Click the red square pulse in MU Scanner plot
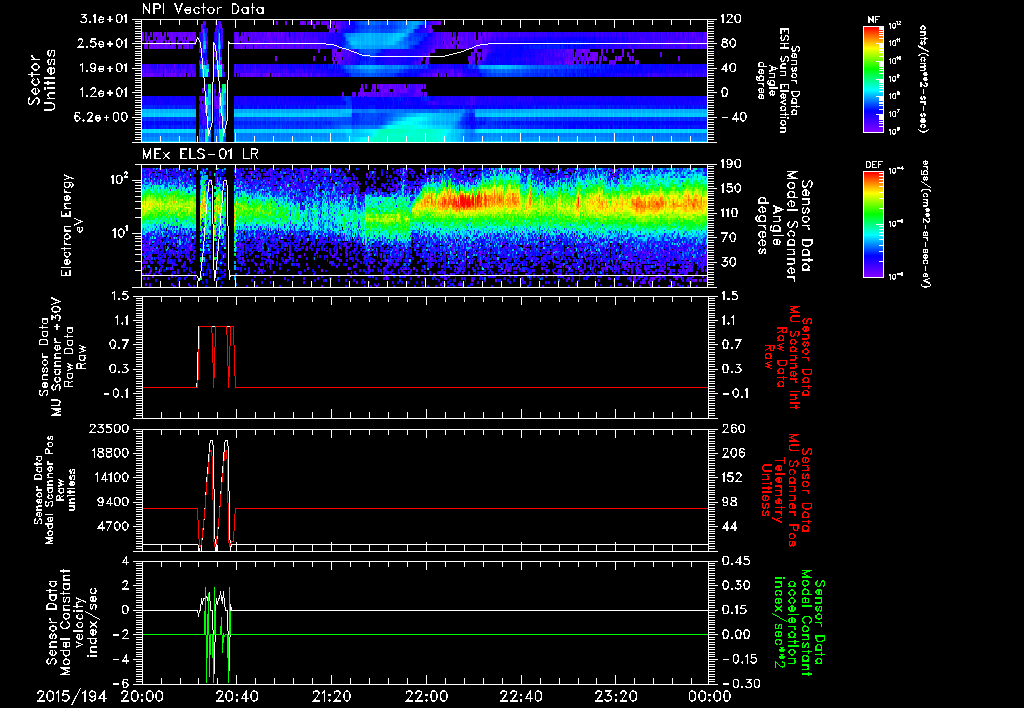 click(216, 357)
